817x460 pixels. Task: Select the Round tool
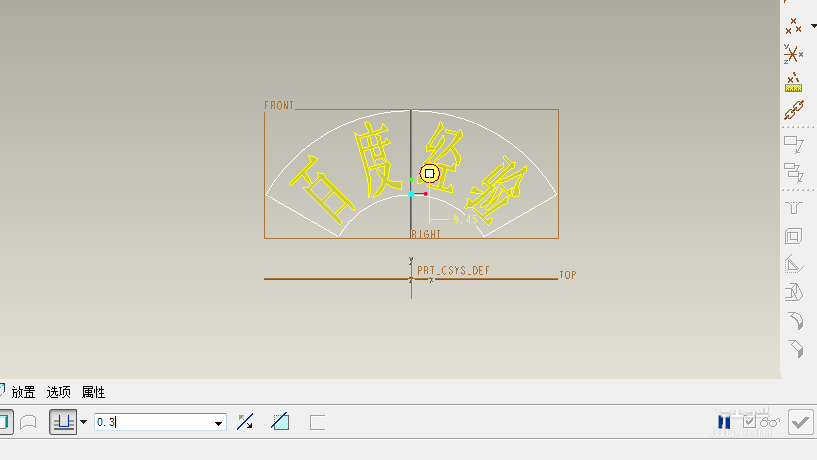(x=796, y=320)
